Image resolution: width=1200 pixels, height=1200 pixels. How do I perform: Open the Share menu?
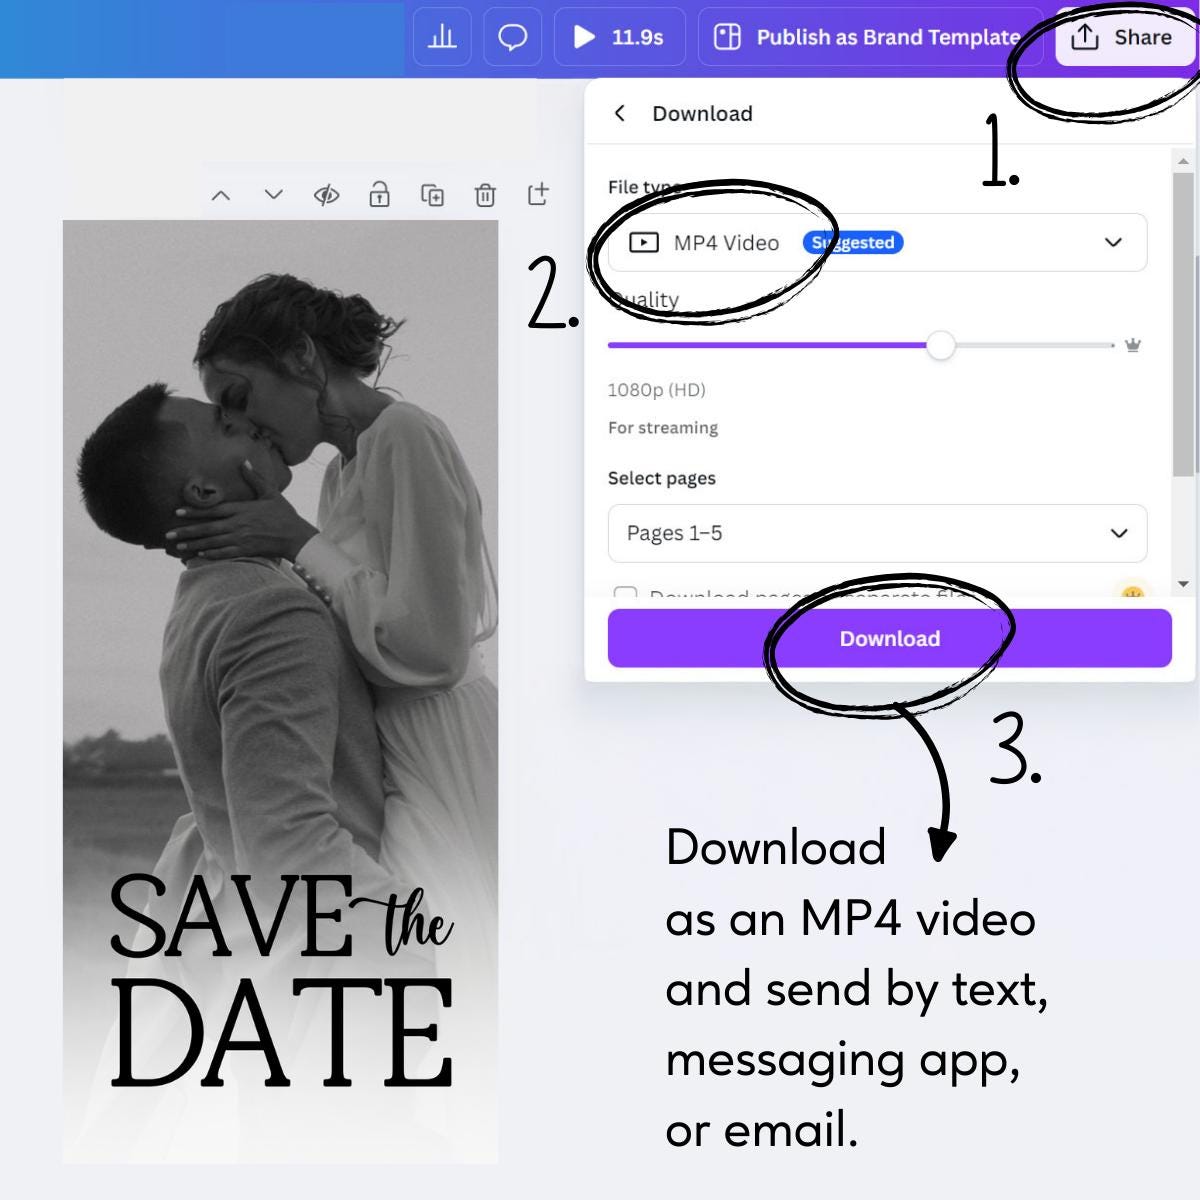coord(1124,37)
